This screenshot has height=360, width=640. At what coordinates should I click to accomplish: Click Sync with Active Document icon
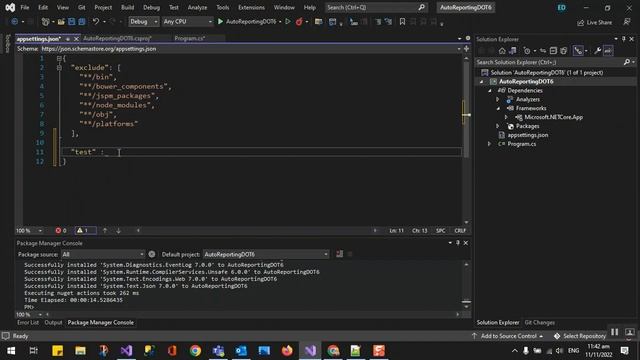coord(542,51)
